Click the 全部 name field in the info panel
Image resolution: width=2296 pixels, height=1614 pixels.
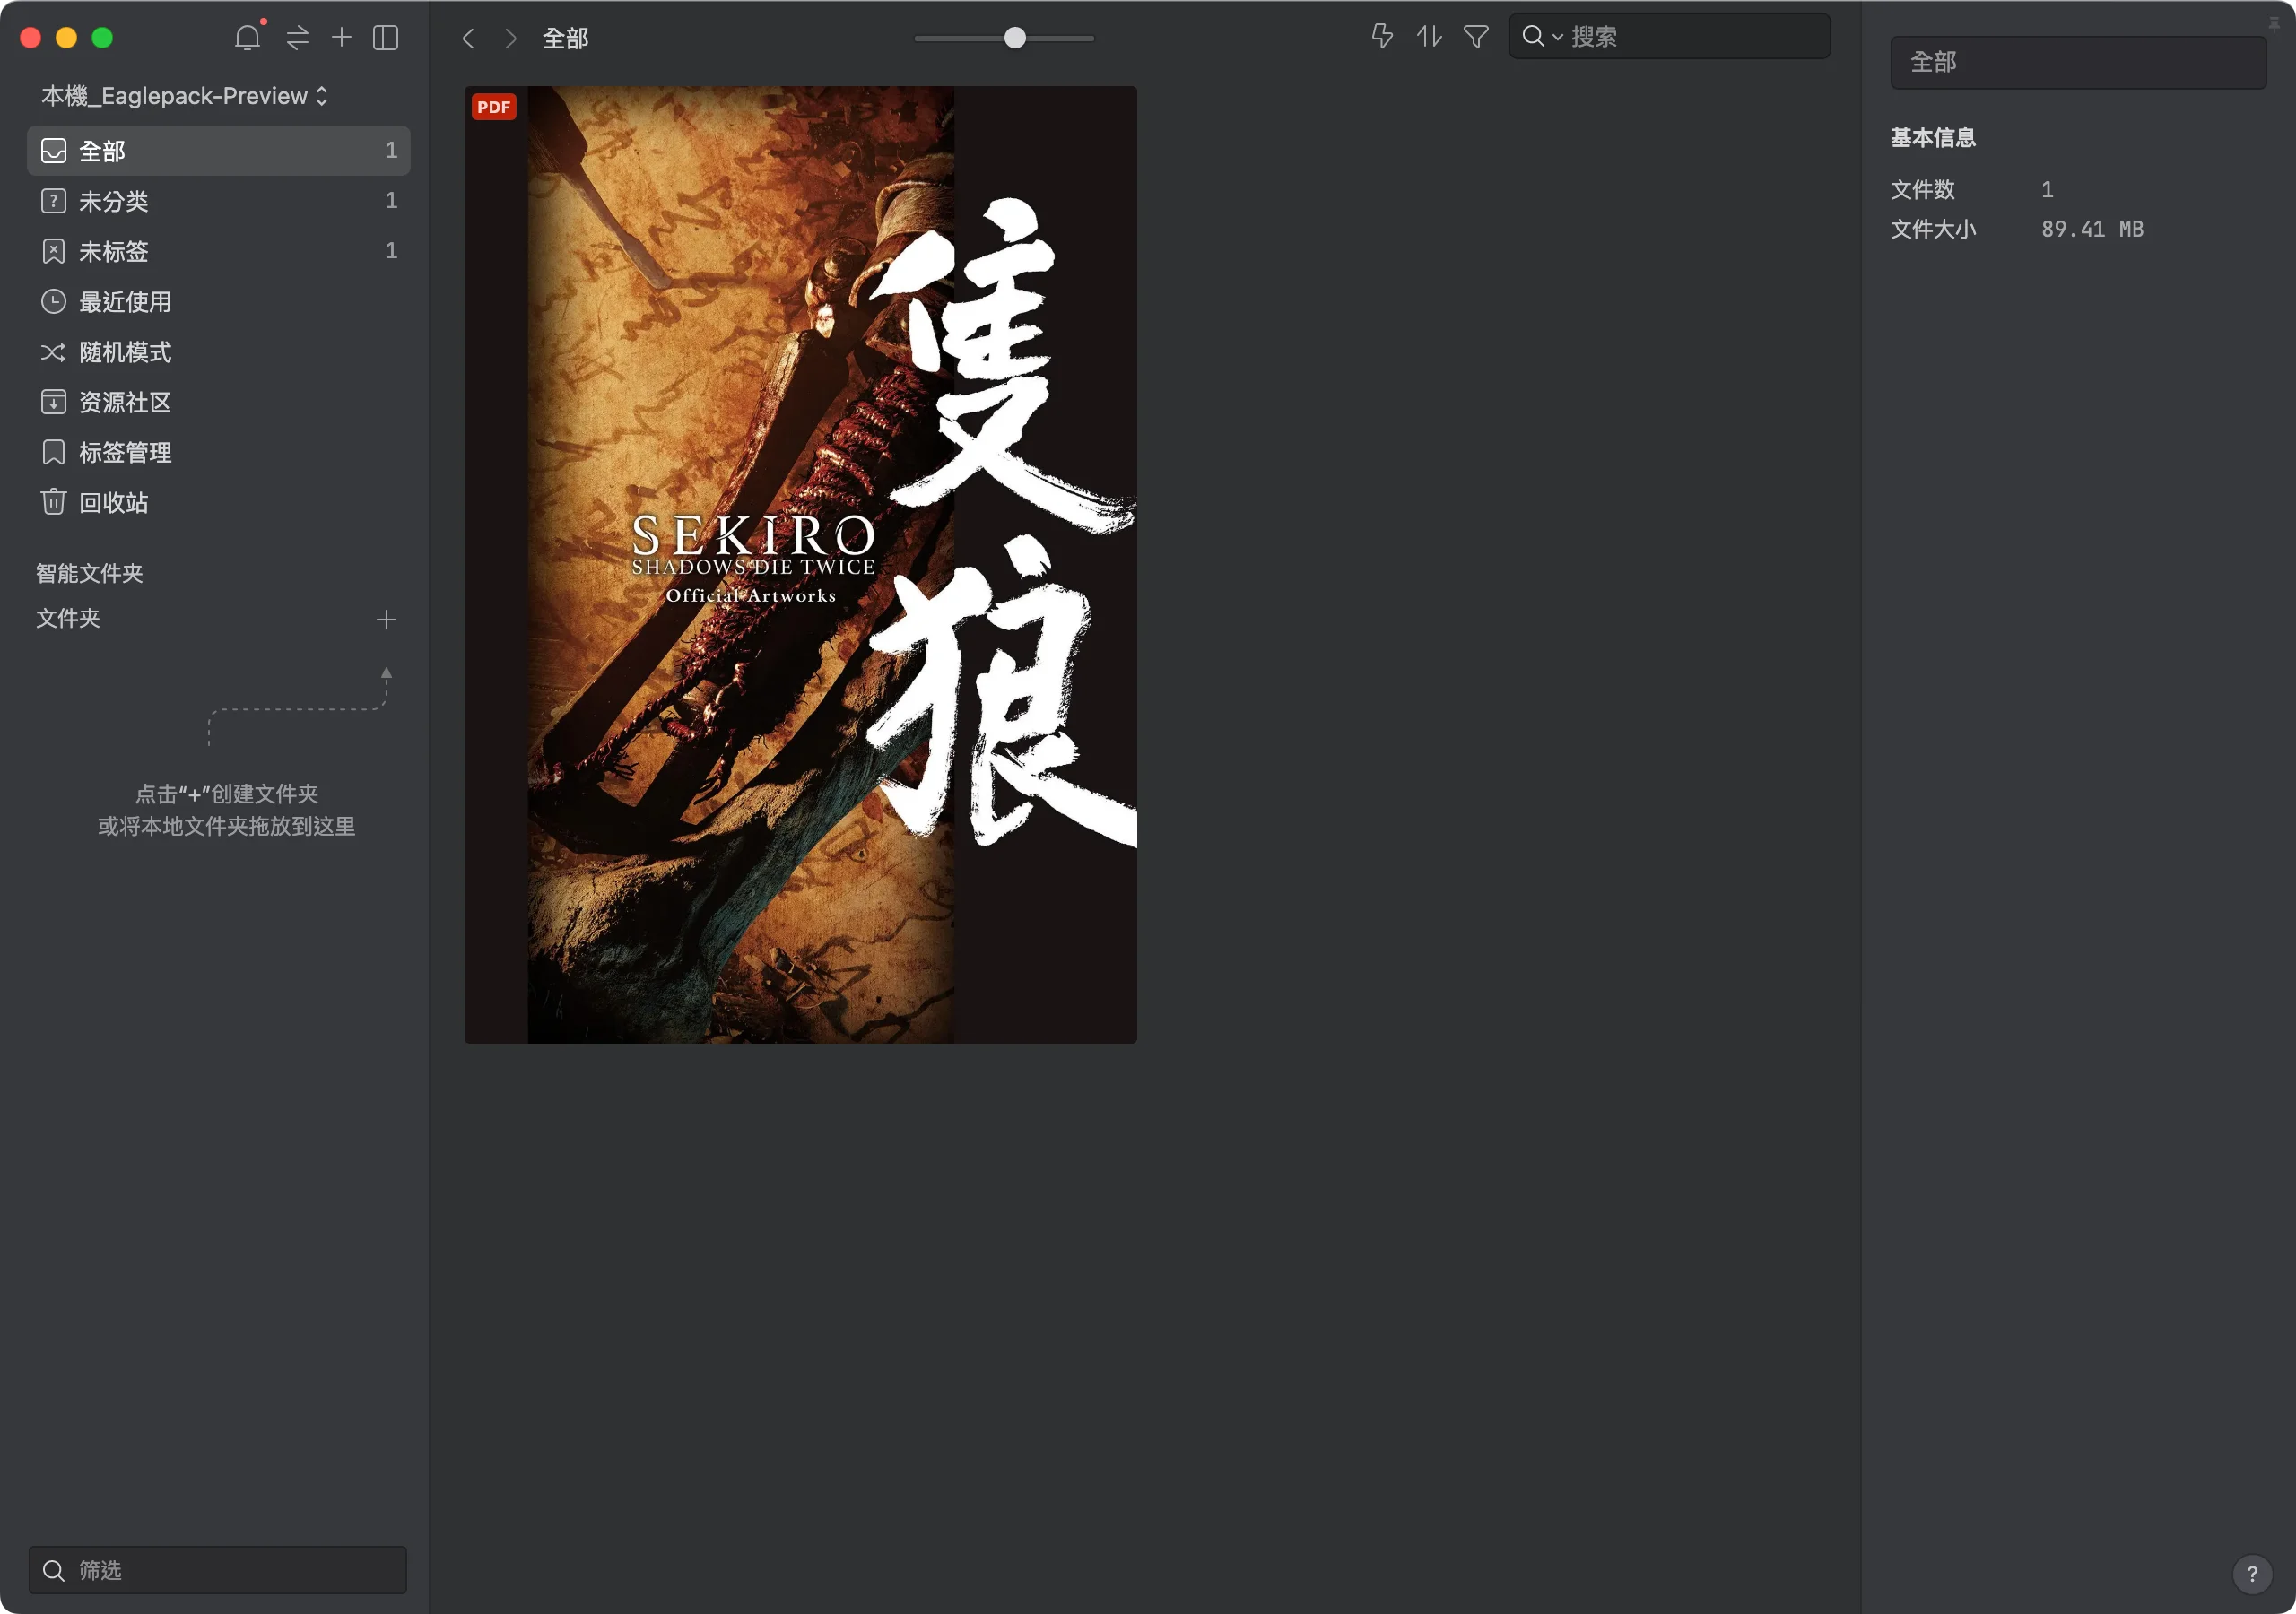tap(2077, 62)
